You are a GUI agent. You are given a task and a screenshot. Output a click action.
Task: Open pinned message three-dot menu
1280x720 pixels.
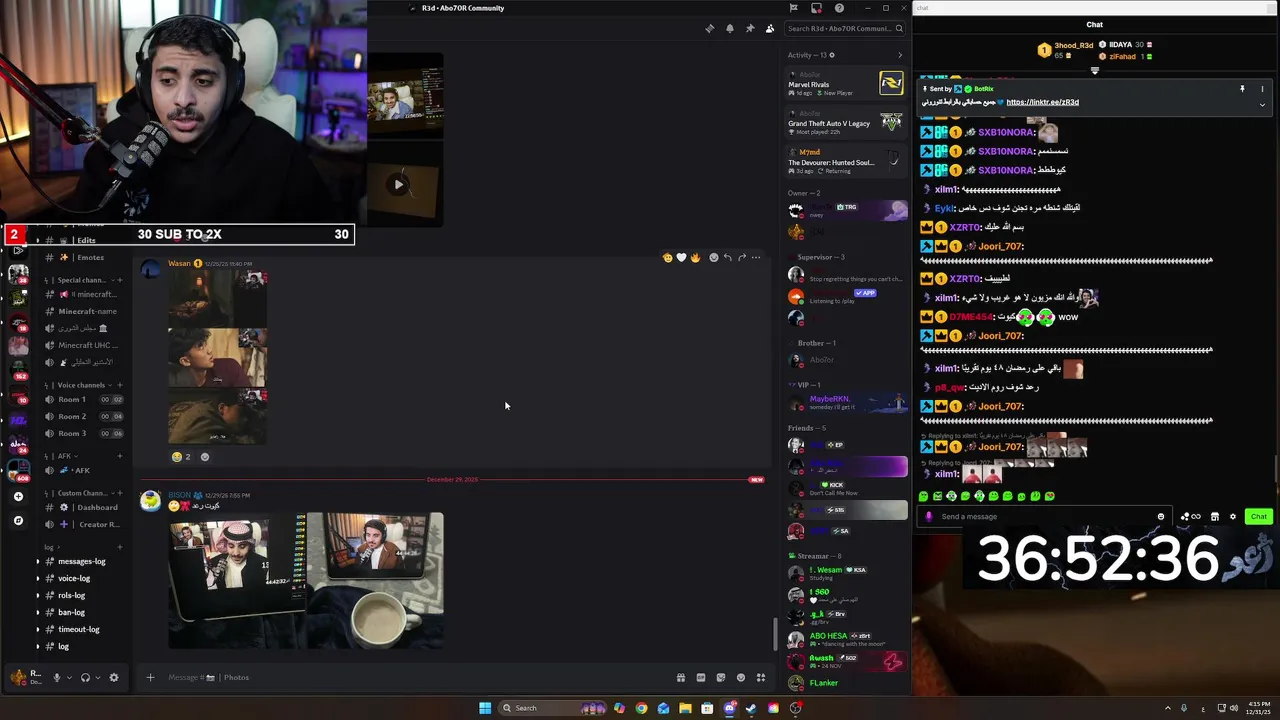point(1262,89)
